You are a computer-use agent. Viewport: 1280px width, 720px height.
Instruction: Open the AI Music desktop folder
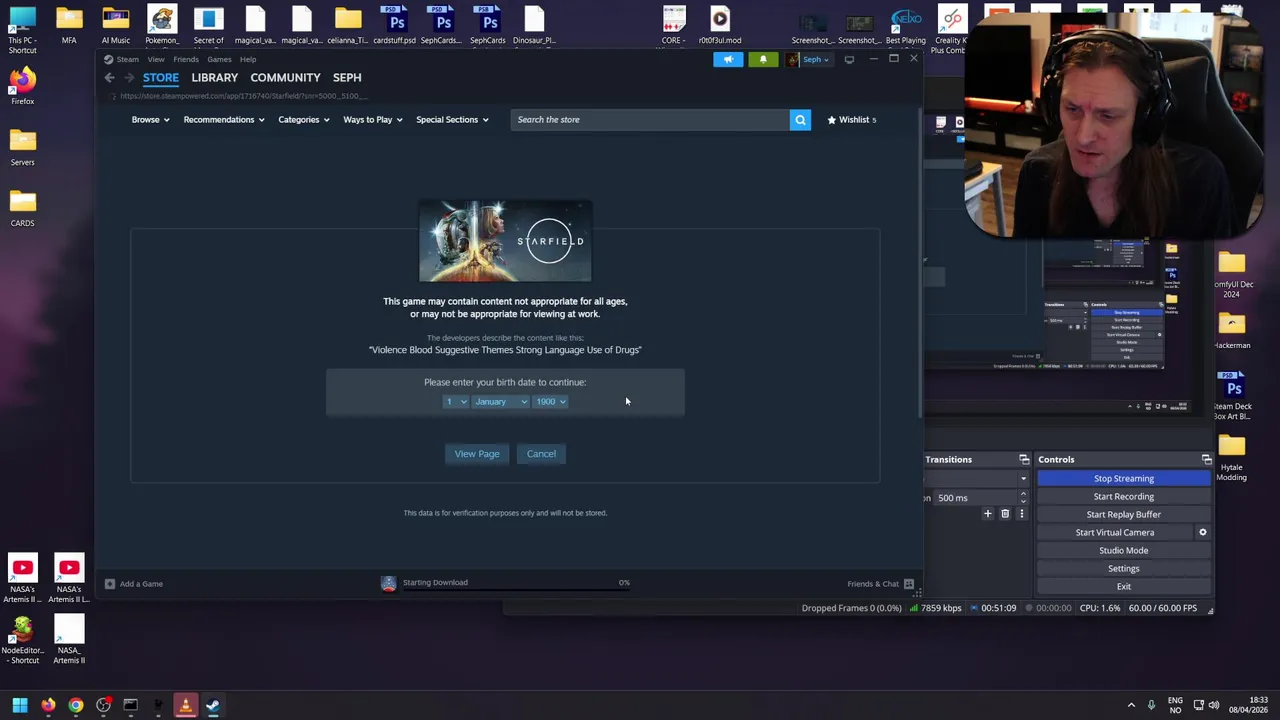116,25
